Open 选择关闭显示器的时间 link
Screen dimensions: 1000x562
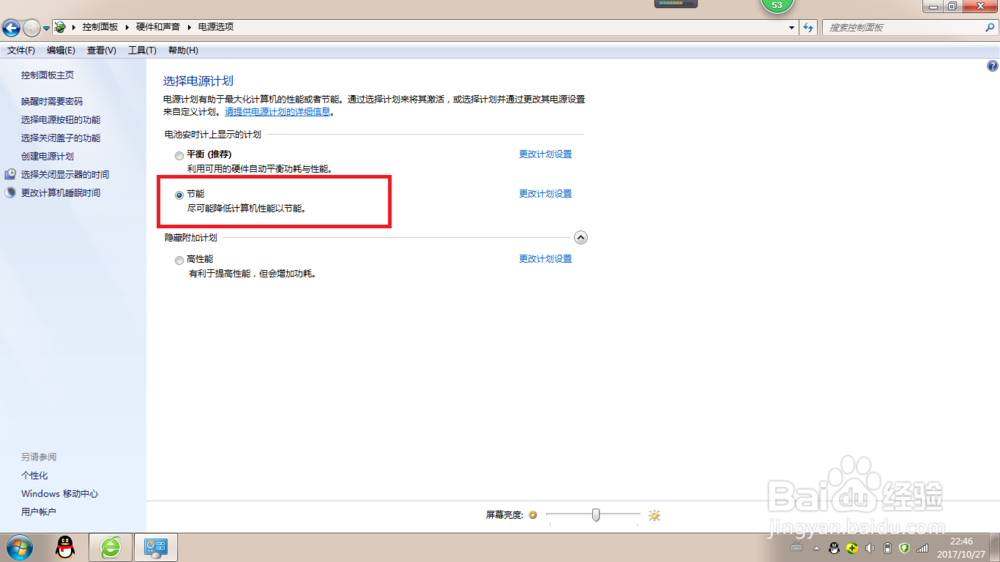pos(65,175)
